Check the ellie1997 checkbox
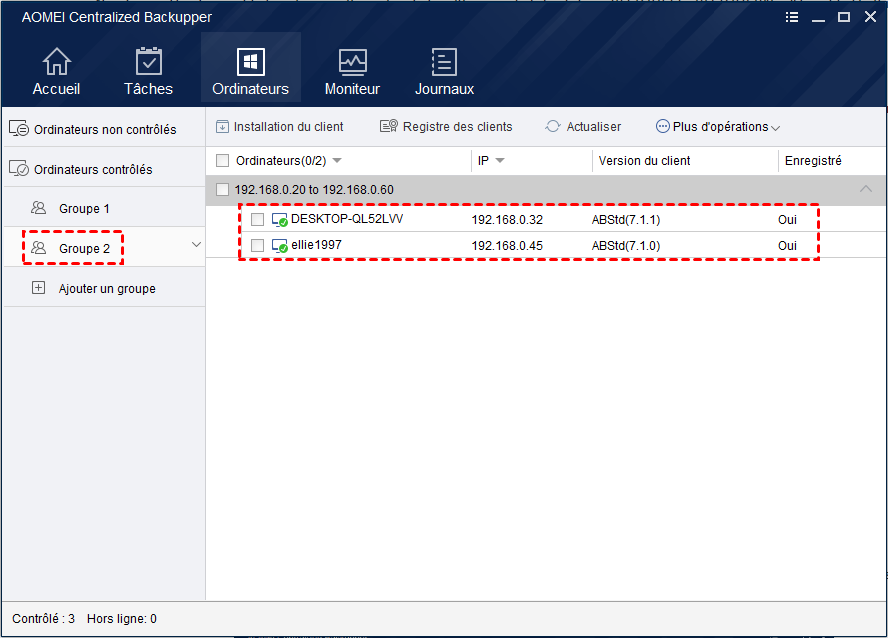The image size is (888, 638). click(x=257, y=246)
